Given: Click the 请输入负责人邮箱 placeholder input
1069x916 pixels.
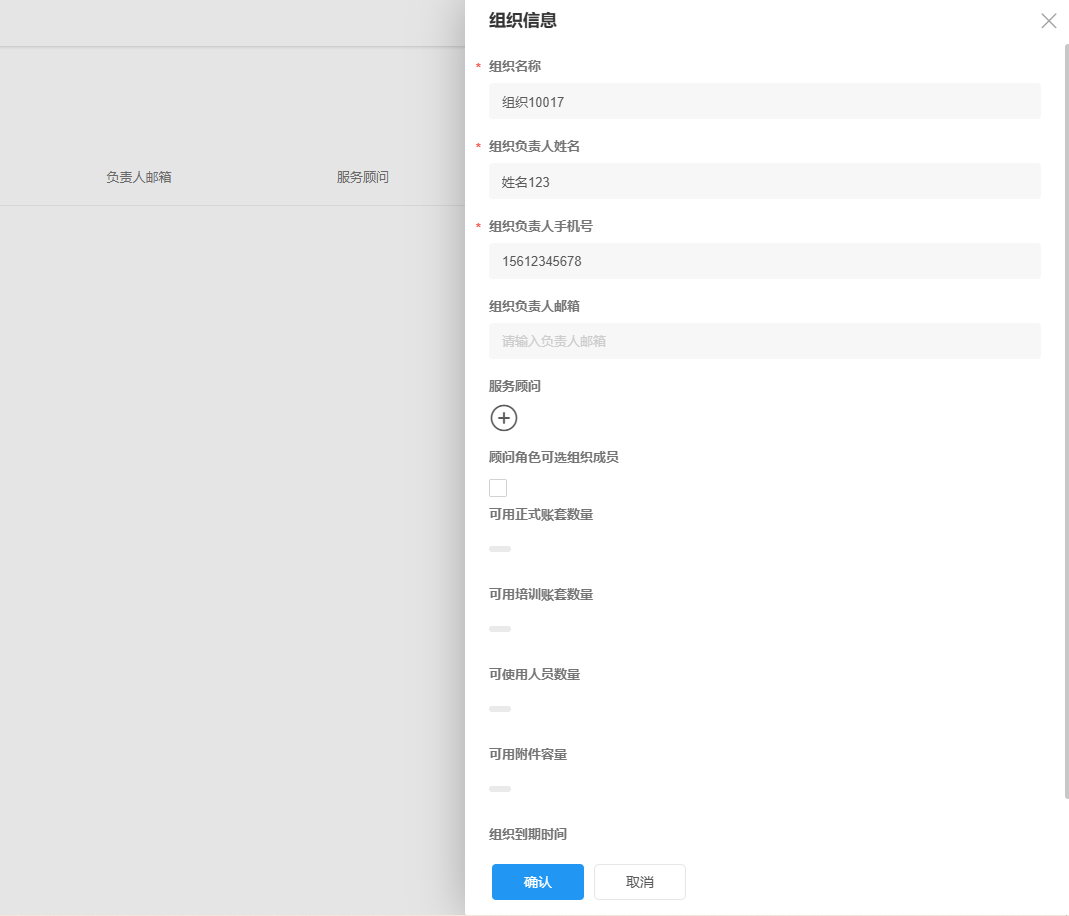Looking at the screenshot, I should pyautogui.click(x=764, y=341).
